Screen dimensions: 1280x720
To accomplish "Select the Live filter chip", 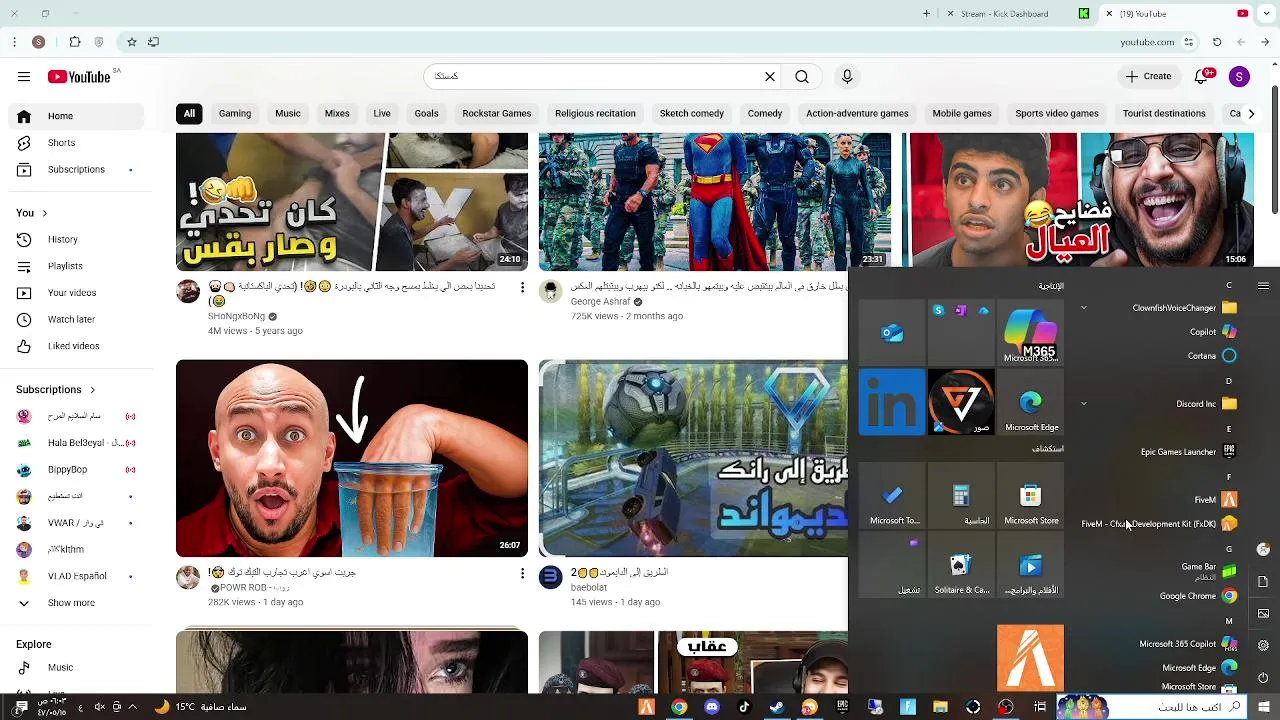I will pos(382,114).
